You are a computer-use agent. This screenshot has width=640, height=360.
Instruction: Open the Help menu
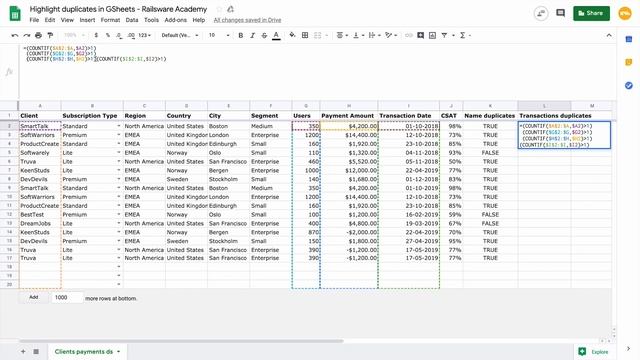tap(199, 20)
